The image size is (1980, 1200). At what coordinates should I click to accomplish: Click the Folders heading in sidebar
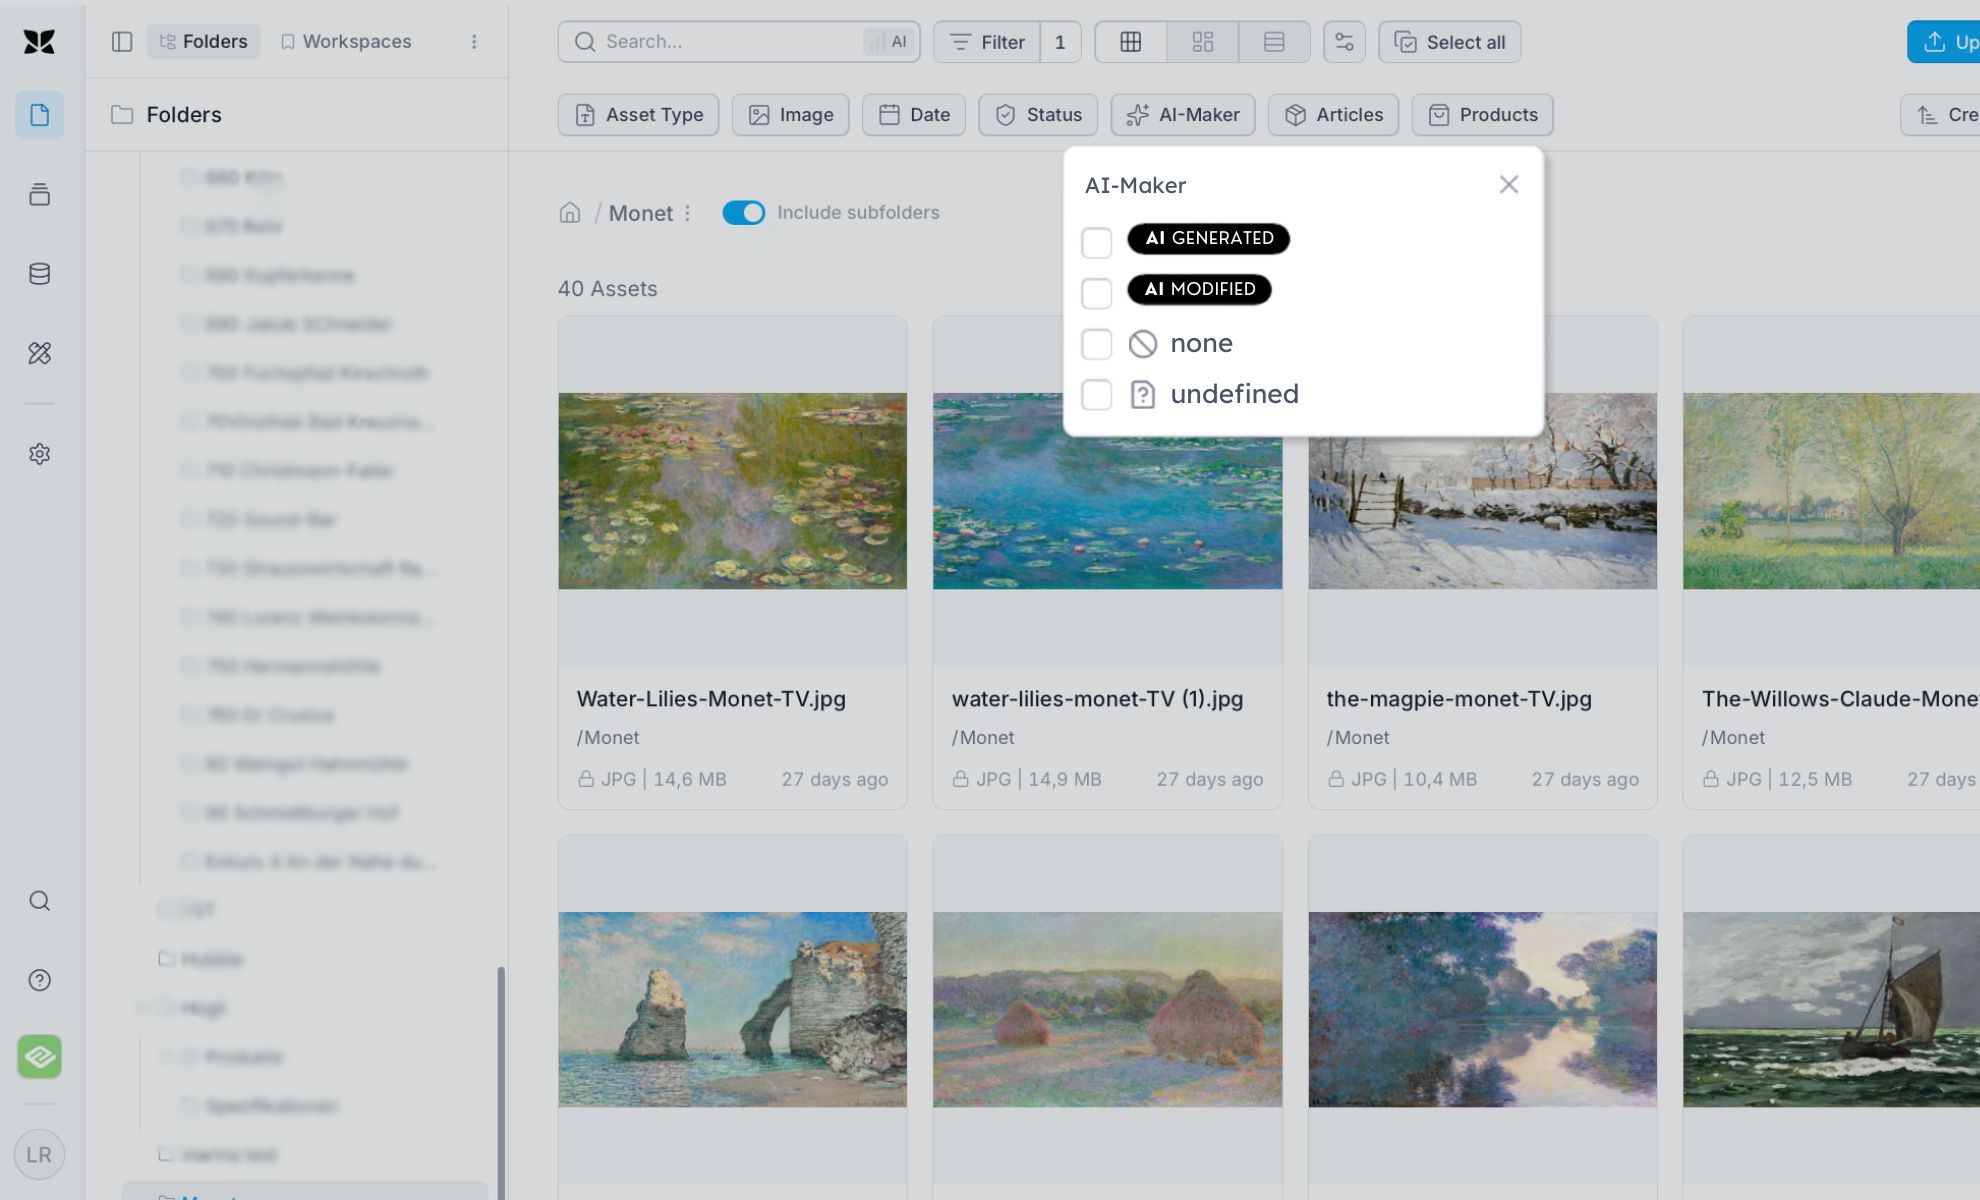[x=183, y=115]
